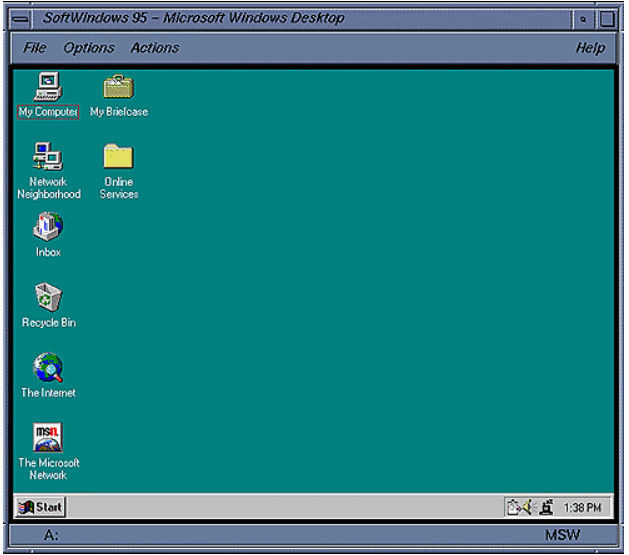Click the MSW status bar label

pyautogui.click(x=562, y=535)
